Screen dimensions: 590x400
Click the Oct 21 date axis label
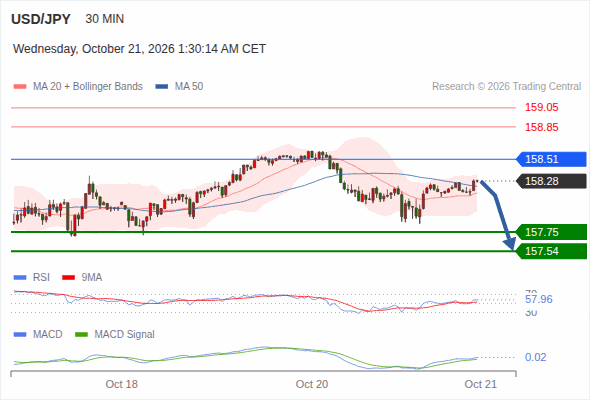tap(481, 384)
